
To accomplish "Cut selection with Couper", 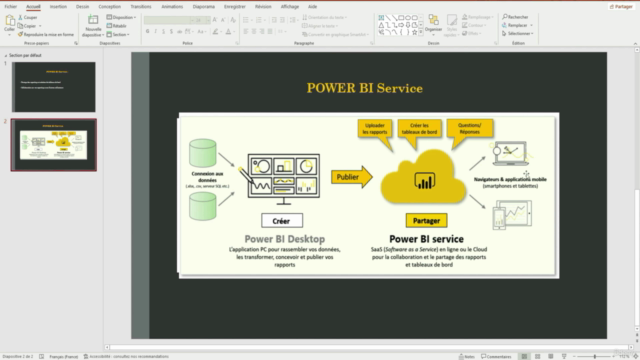I will (x=28, y=18).
